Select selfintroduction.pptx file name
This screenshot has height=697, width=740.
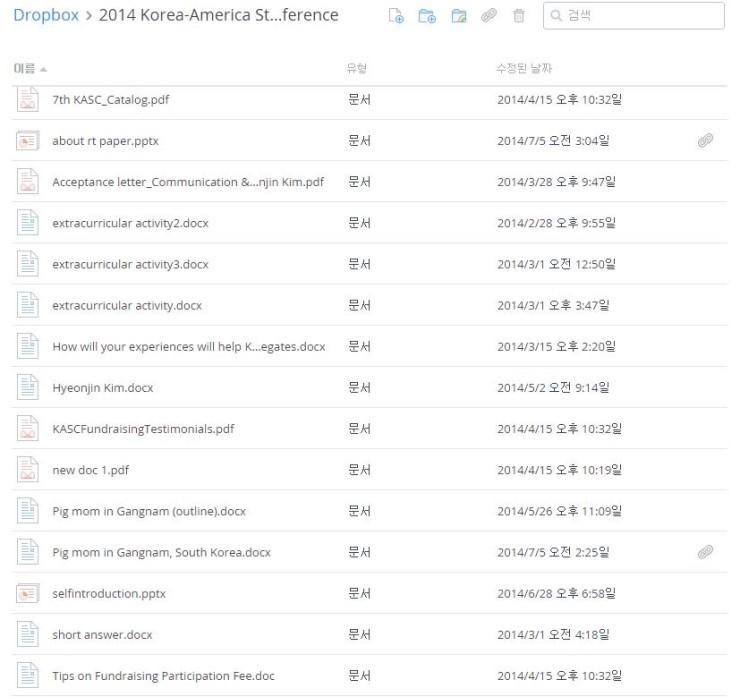(x=109, y=593)
